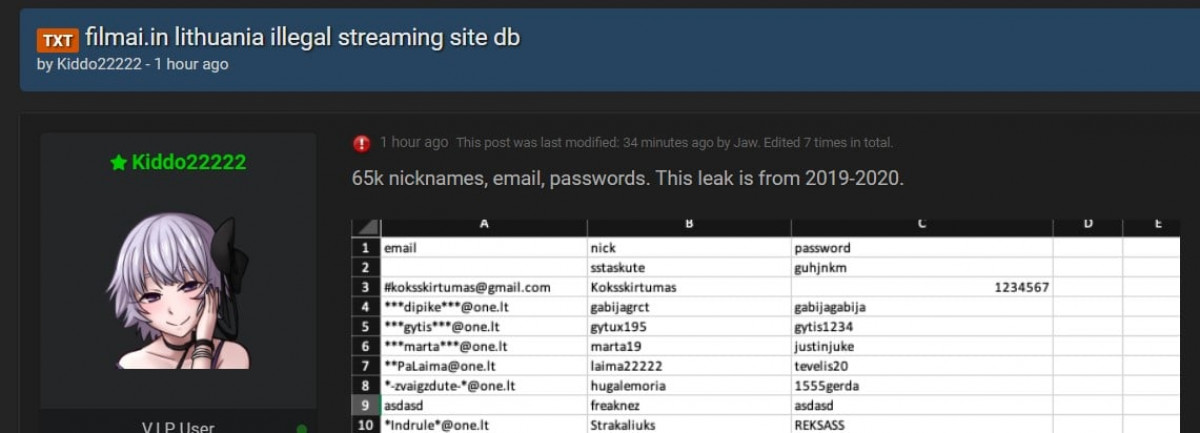Click the red exclamation post icon
Screen dimensions: 1200x433
tap(362, 143)
